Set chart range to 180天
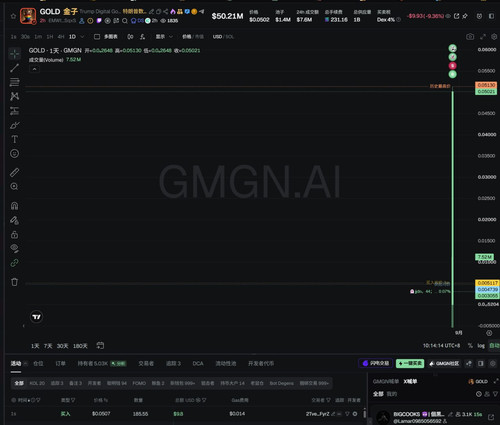500x425 pixels. [x=80, y=346]
